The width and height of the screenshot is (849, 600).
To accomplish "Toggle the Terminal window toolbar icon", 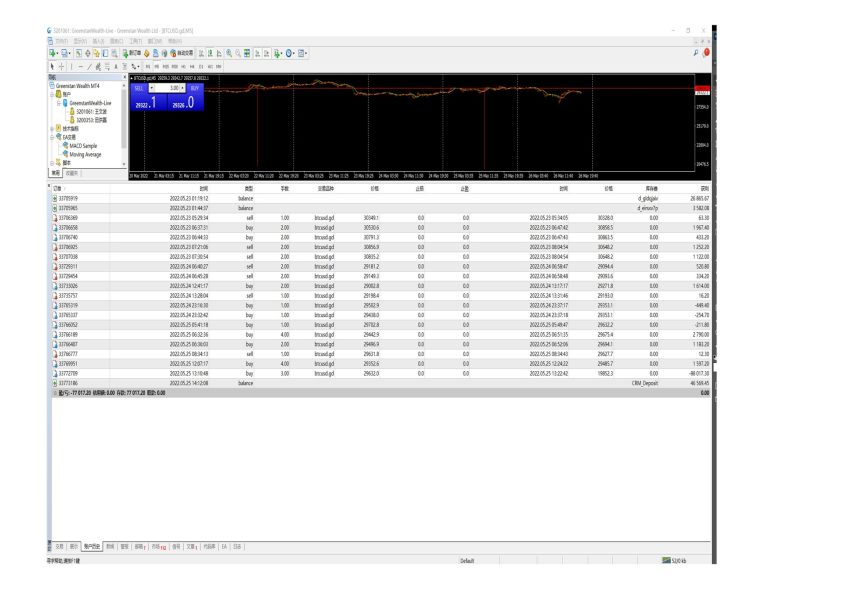I will (105, 53).
